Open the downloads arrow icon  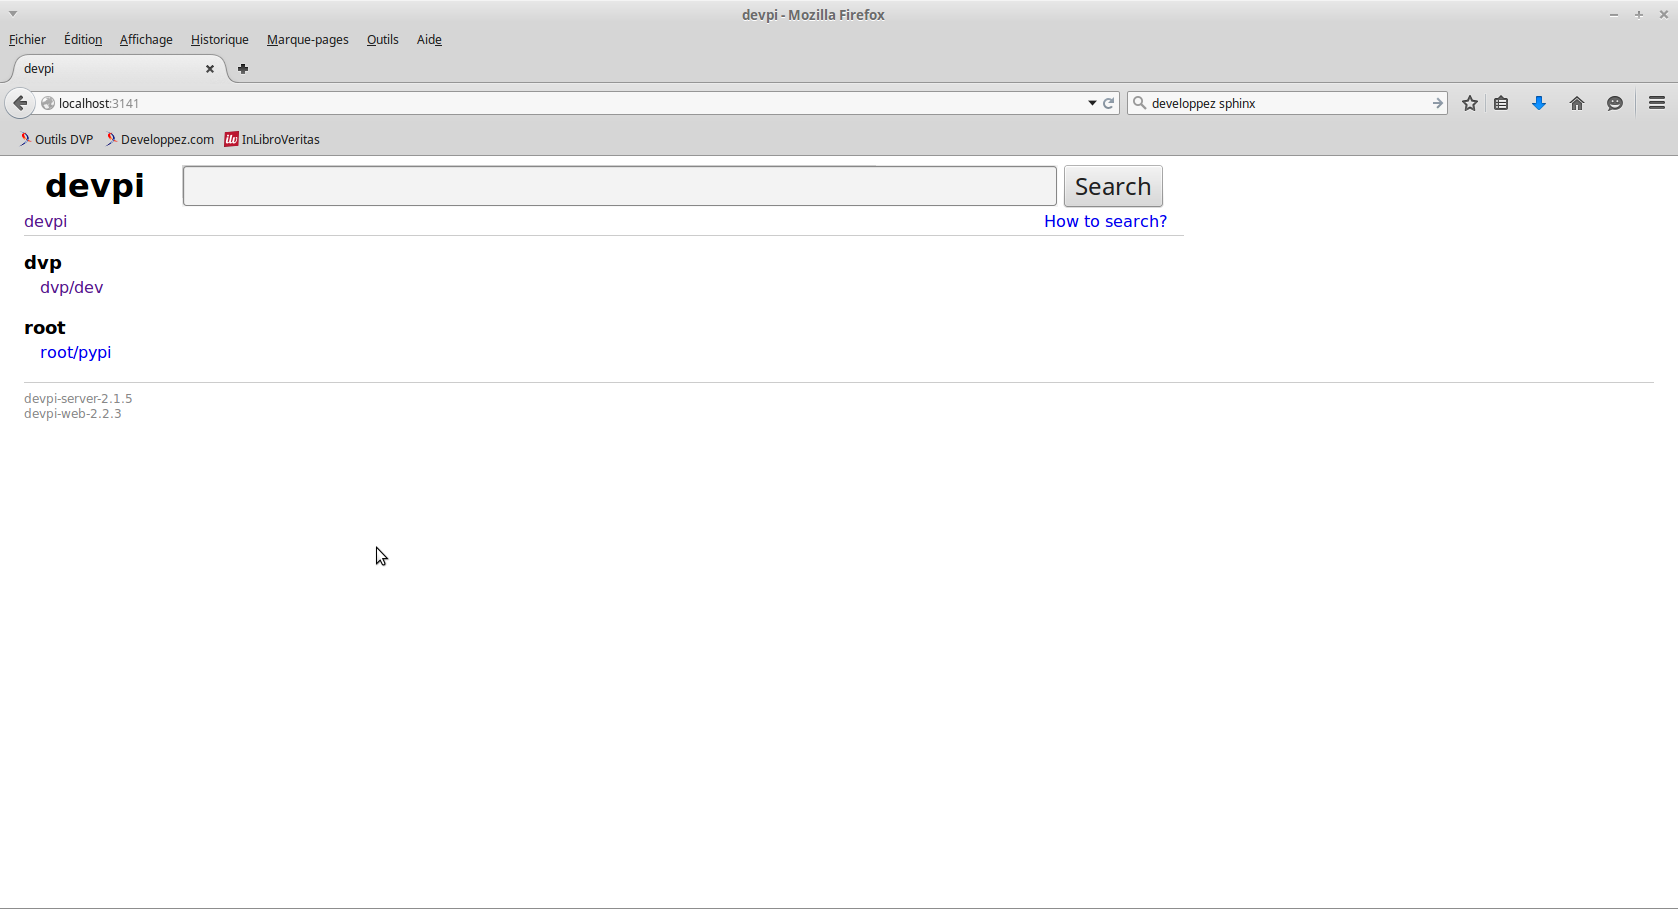[x=1539, y=103]
